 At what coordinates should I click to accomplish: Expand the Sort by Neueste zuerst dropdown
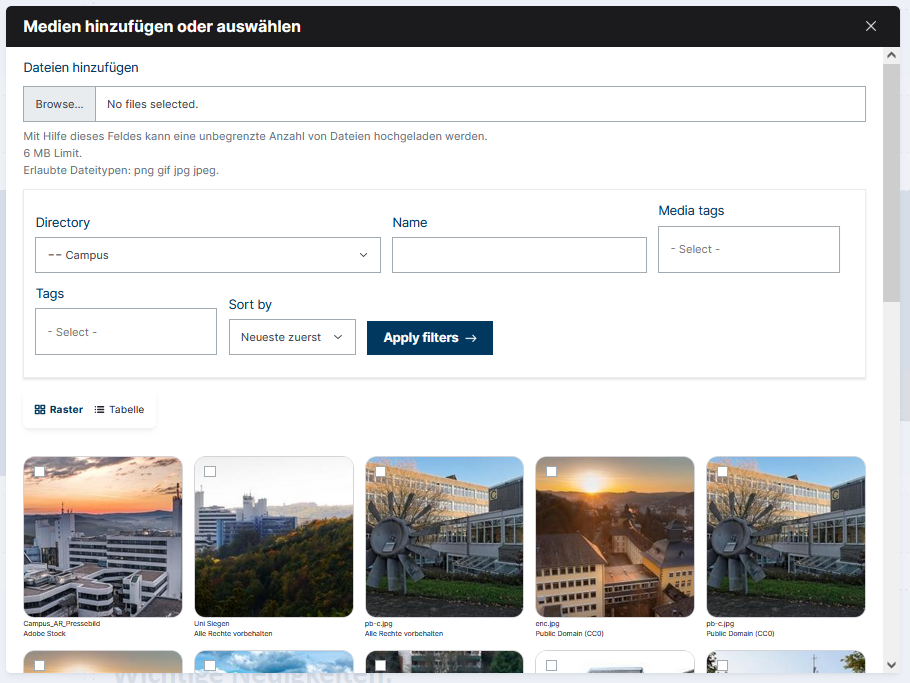coord(292,337)
